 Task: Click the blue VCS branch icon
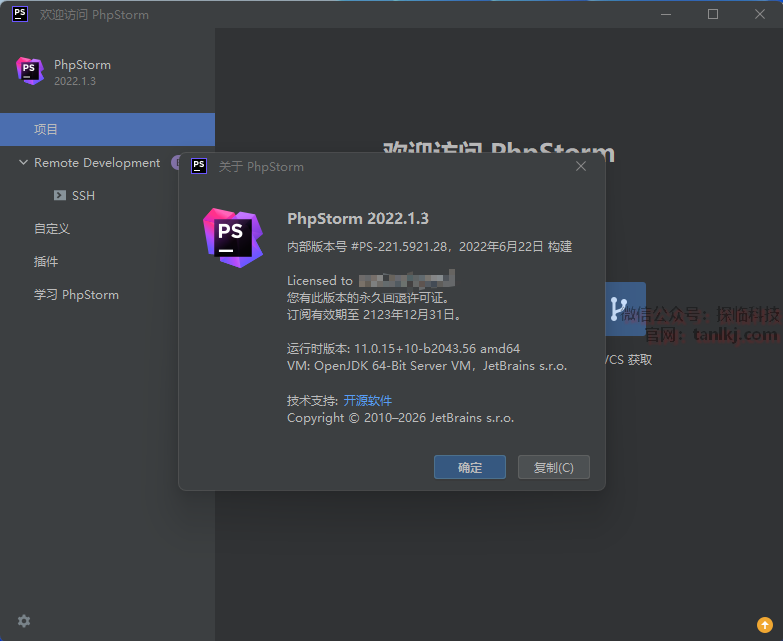[x=622, y=308]
